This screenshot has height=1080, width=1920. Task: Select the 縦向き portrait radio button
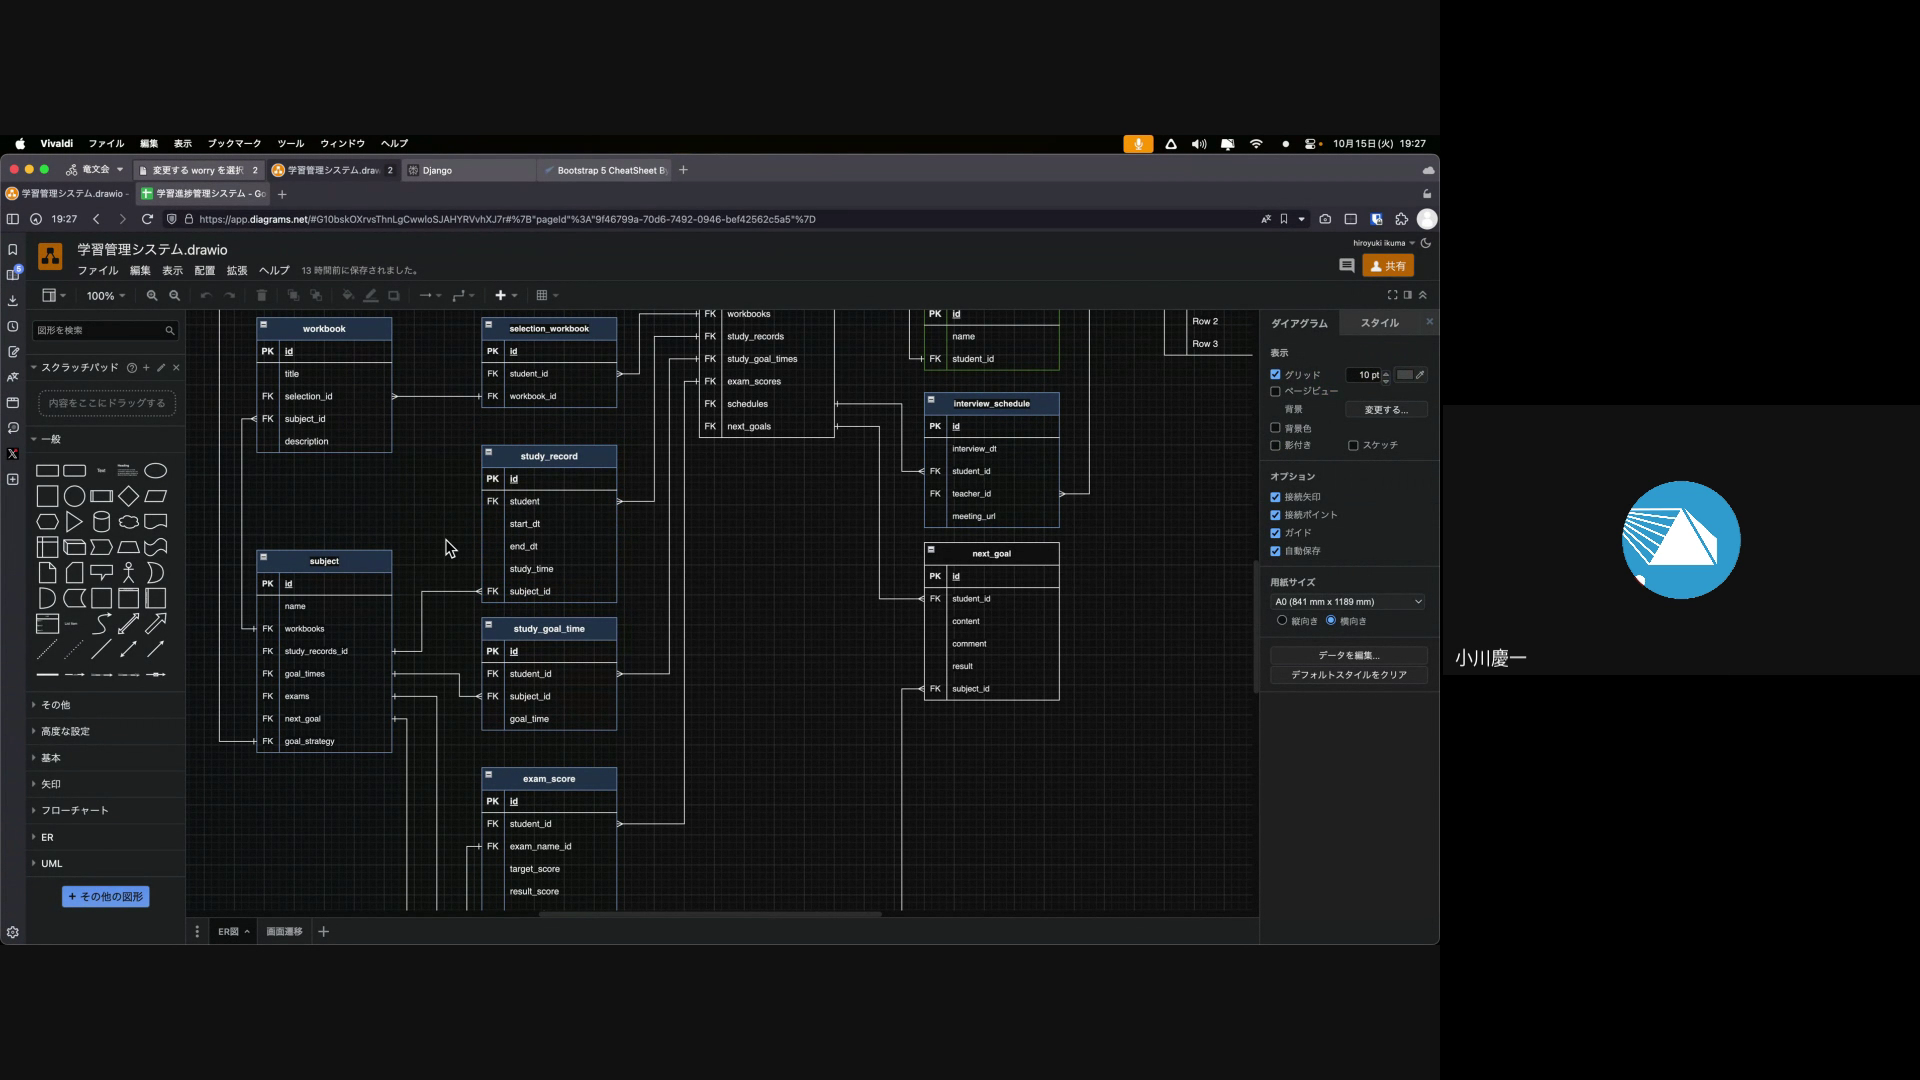[x=1282, y=621]
